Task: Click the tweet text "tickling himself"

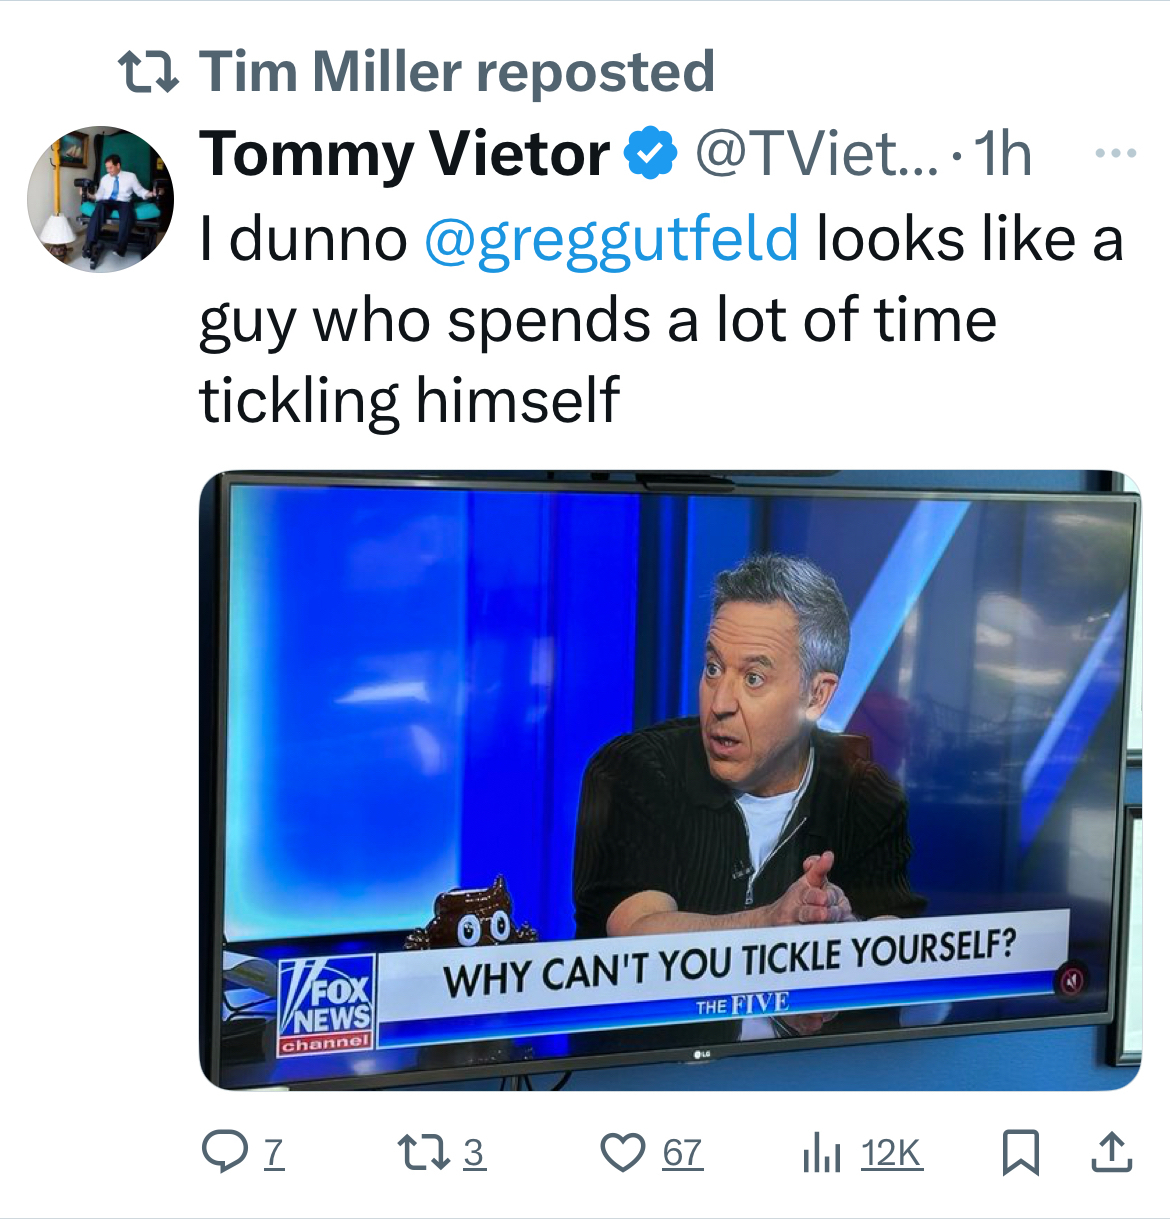Action: pyautogui.click(x=409, y=400)
